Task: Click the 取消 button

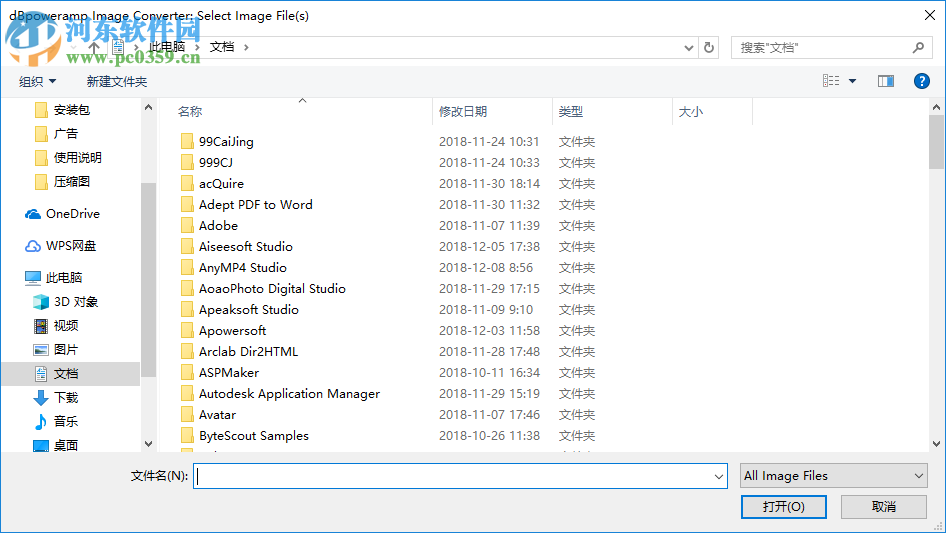Action: (x=884, y=506)
